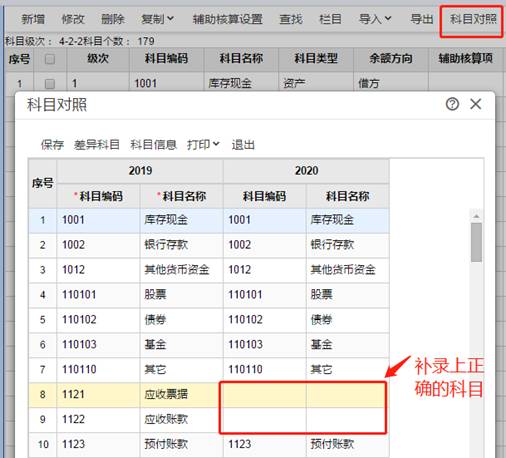The image size is (506, 458).
Task: Expand the 打印 dropdown in dialog
Action: point(203,145)
